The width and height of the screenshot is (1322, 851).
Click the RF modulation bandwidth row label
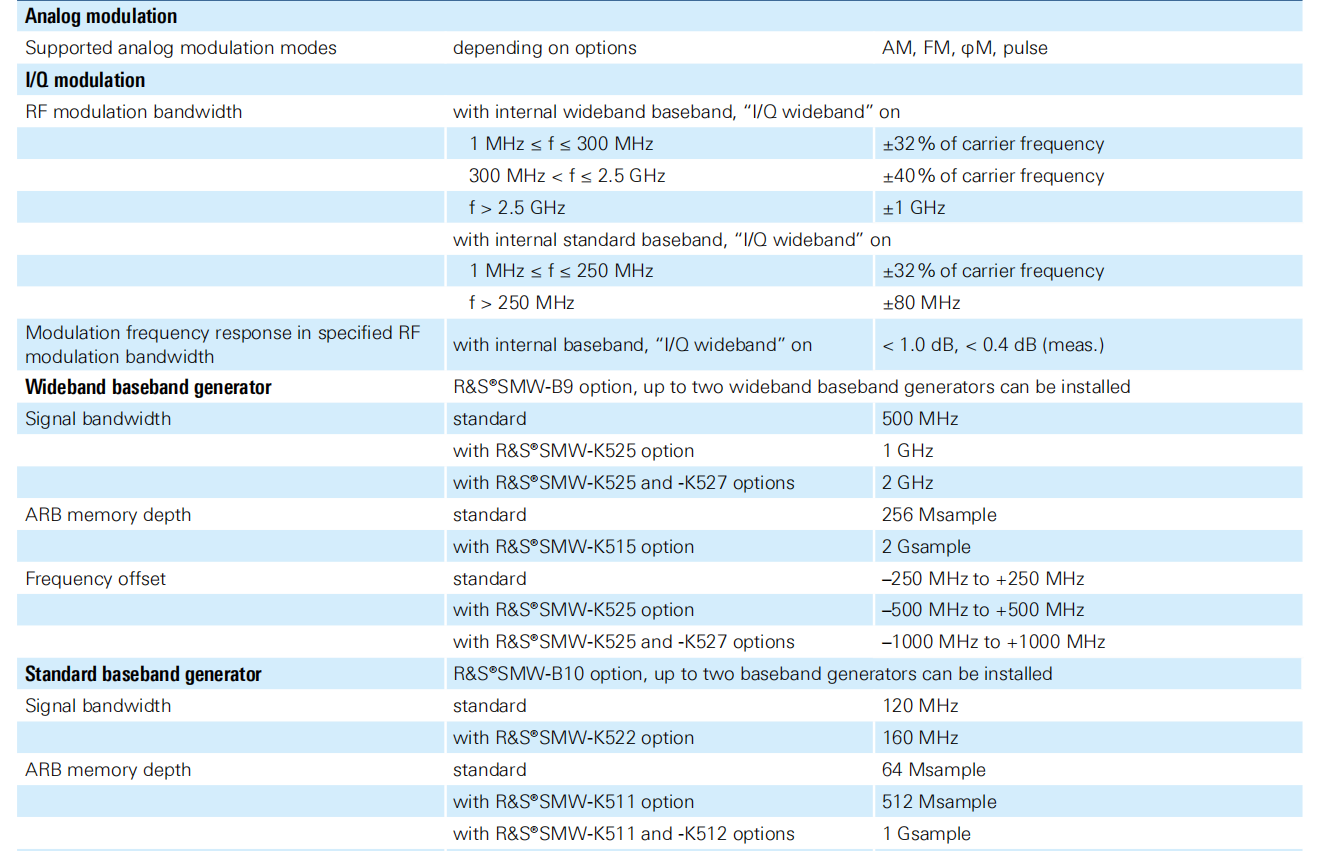[133, 112]
